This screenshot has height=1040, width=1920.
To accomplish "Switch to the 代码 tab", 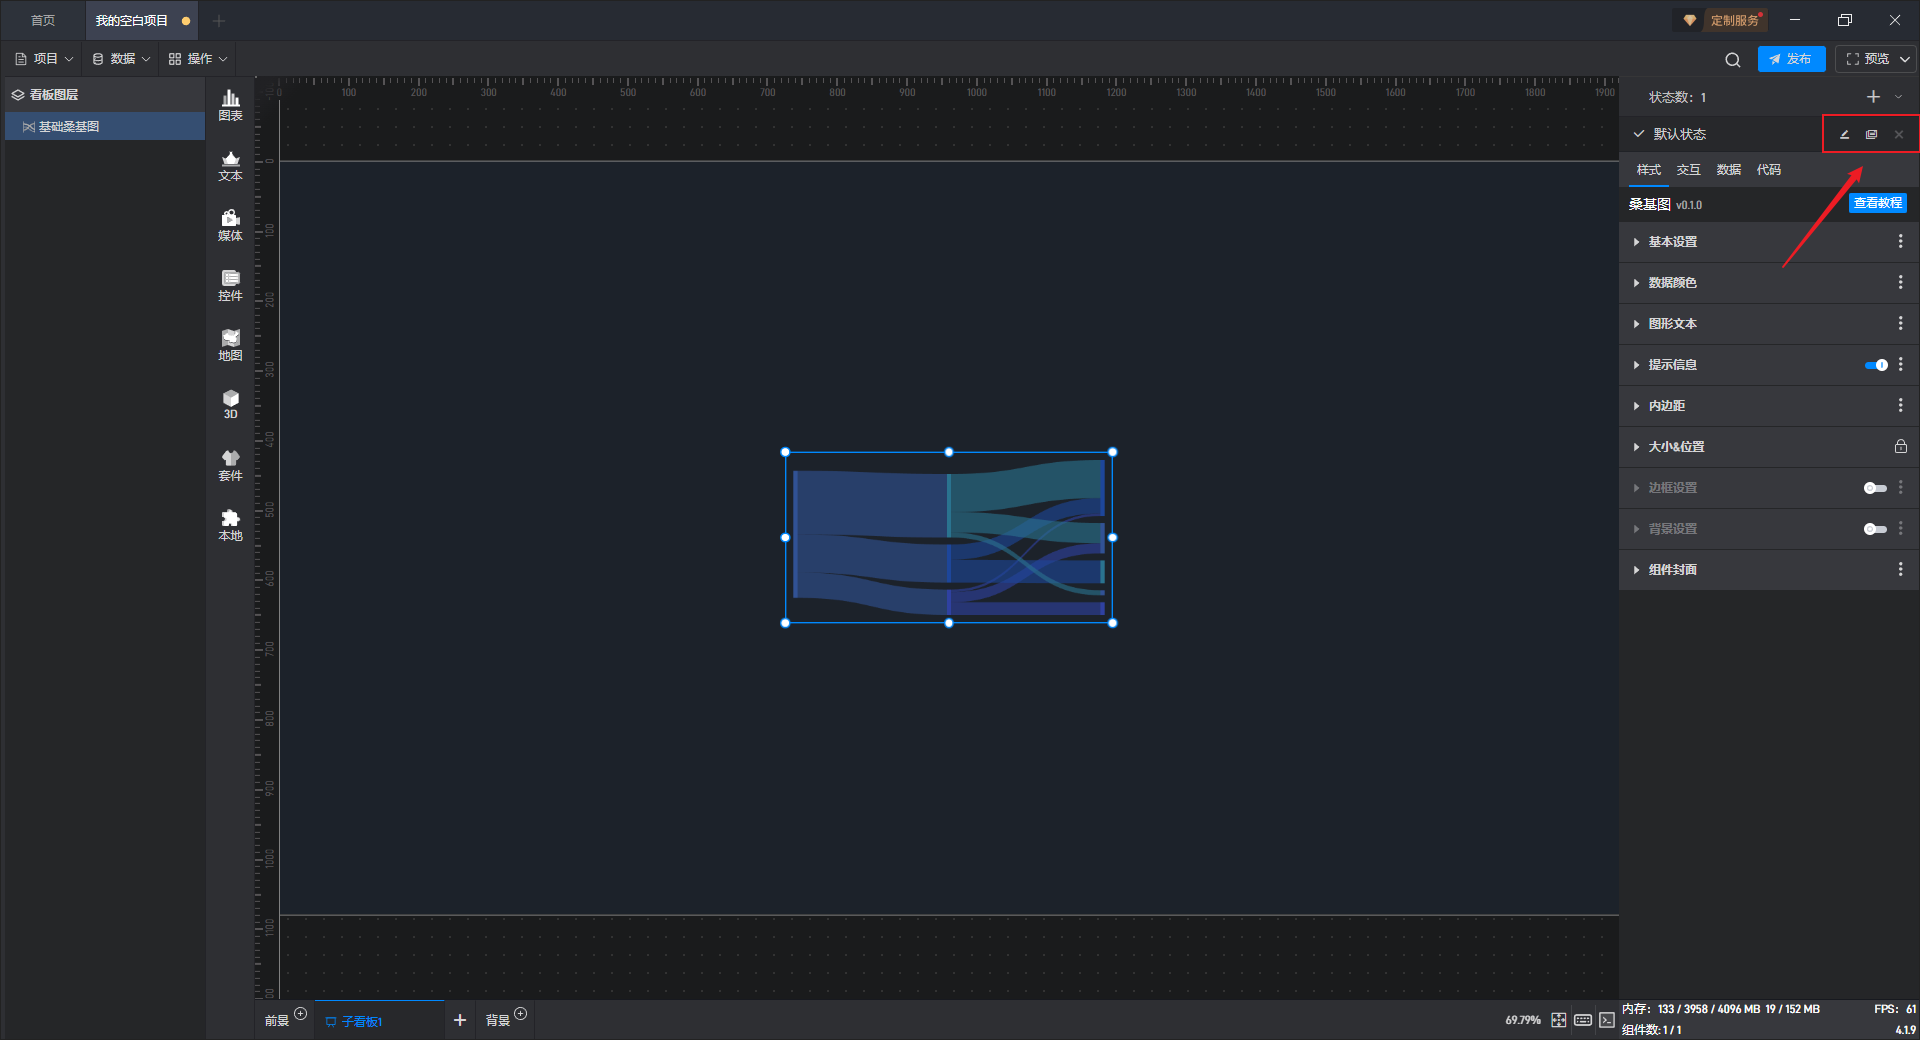I will coord(1769,170).
